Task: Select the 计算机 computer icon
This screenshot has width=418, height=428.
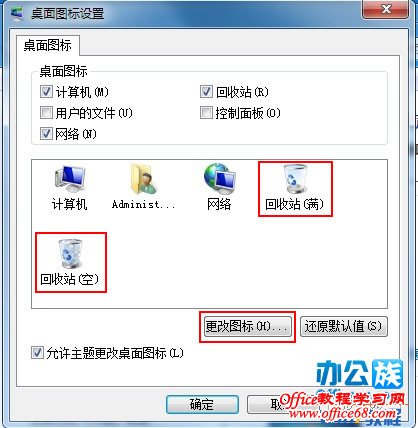Action: 70,187
